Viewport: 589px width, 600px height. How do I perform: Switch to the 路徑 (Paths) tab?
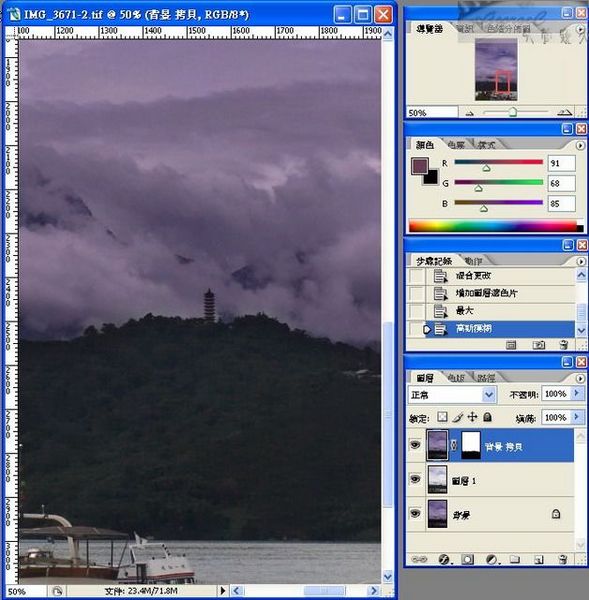(x=486, y=378)
